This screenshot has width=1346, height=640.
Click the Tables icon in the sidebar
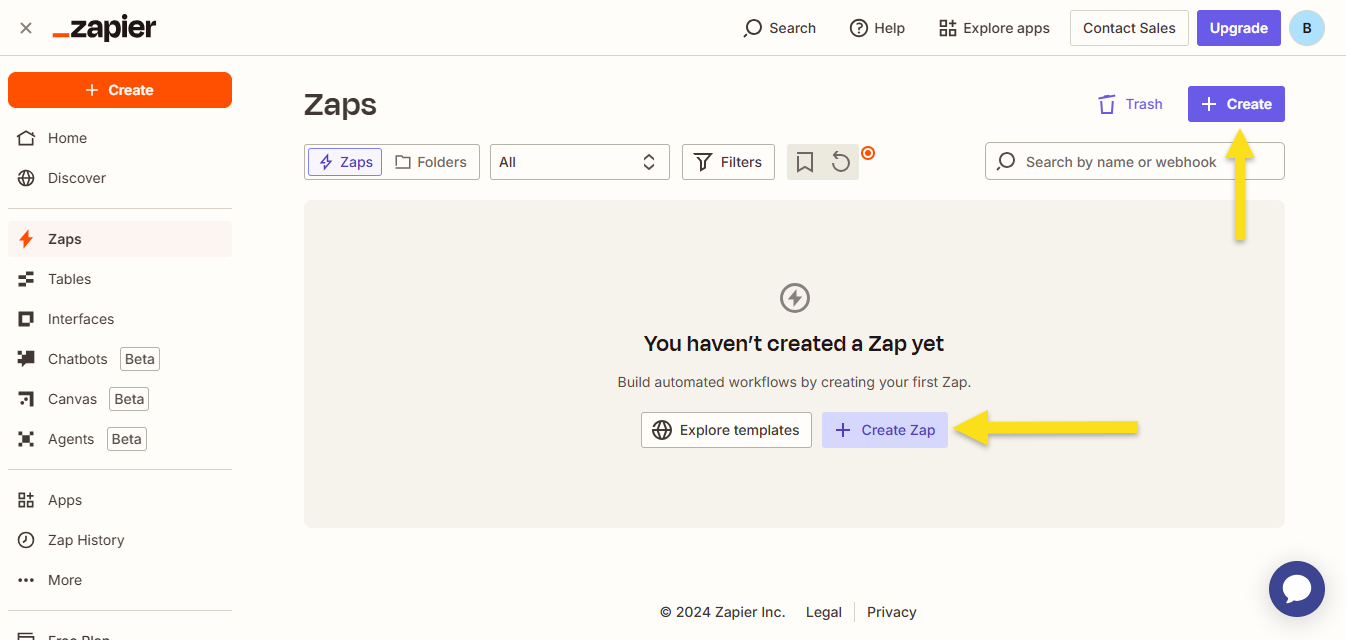tap(27, 279)
